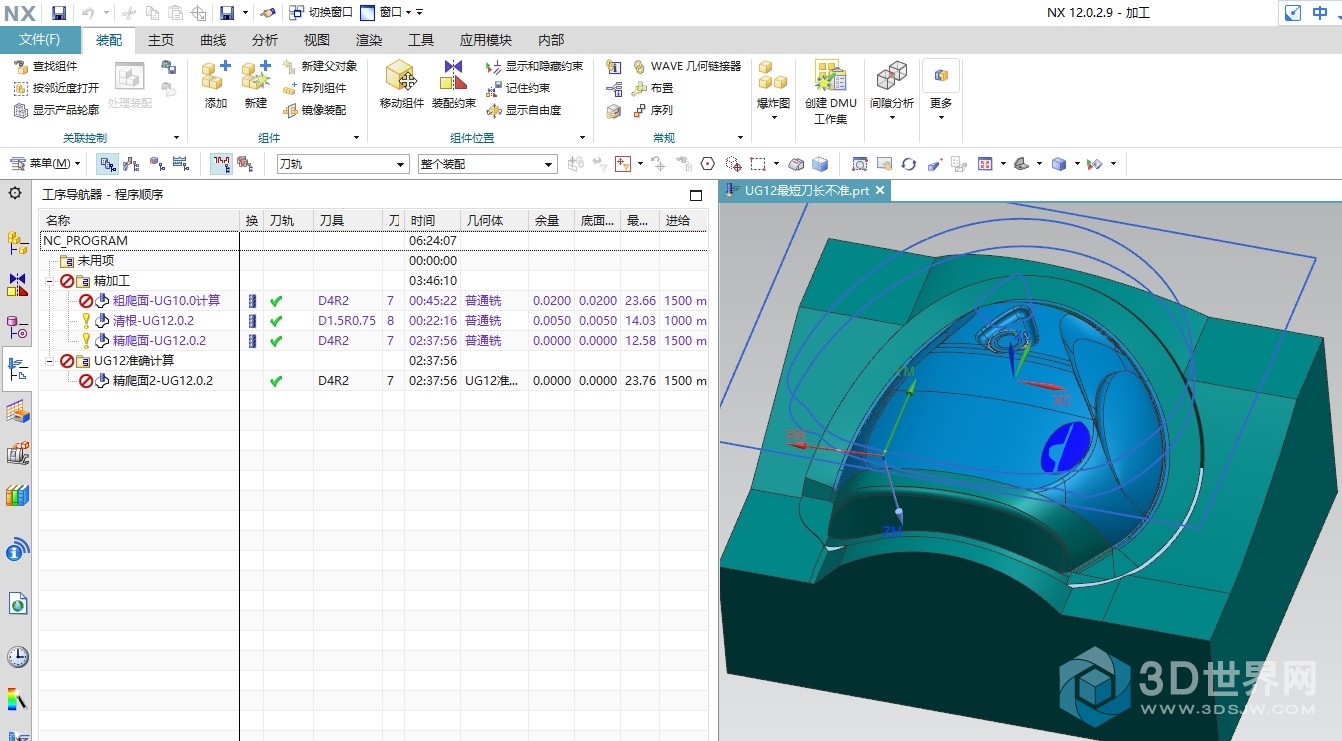The image size is (1342, 741).
Task: Click 创建 DMU 工作集 icon
Action: click(831, 92)
